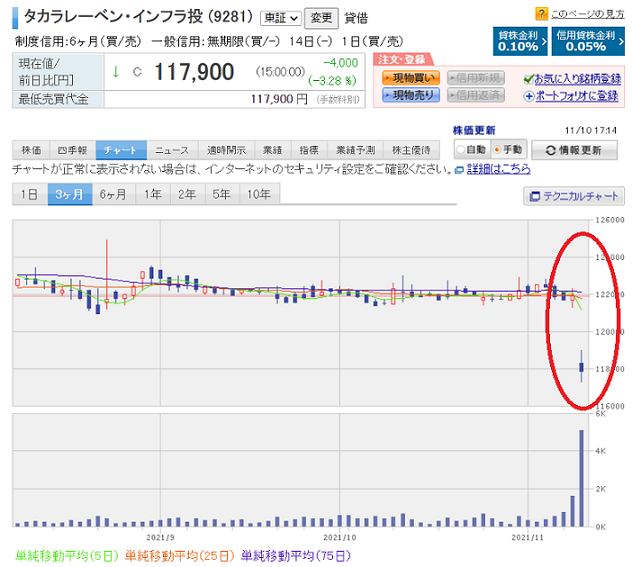This screenshot has height=567, width=632.
Task: Click the タカラレーベン・インフラ投 (9281) title
Action: (138, 17)
